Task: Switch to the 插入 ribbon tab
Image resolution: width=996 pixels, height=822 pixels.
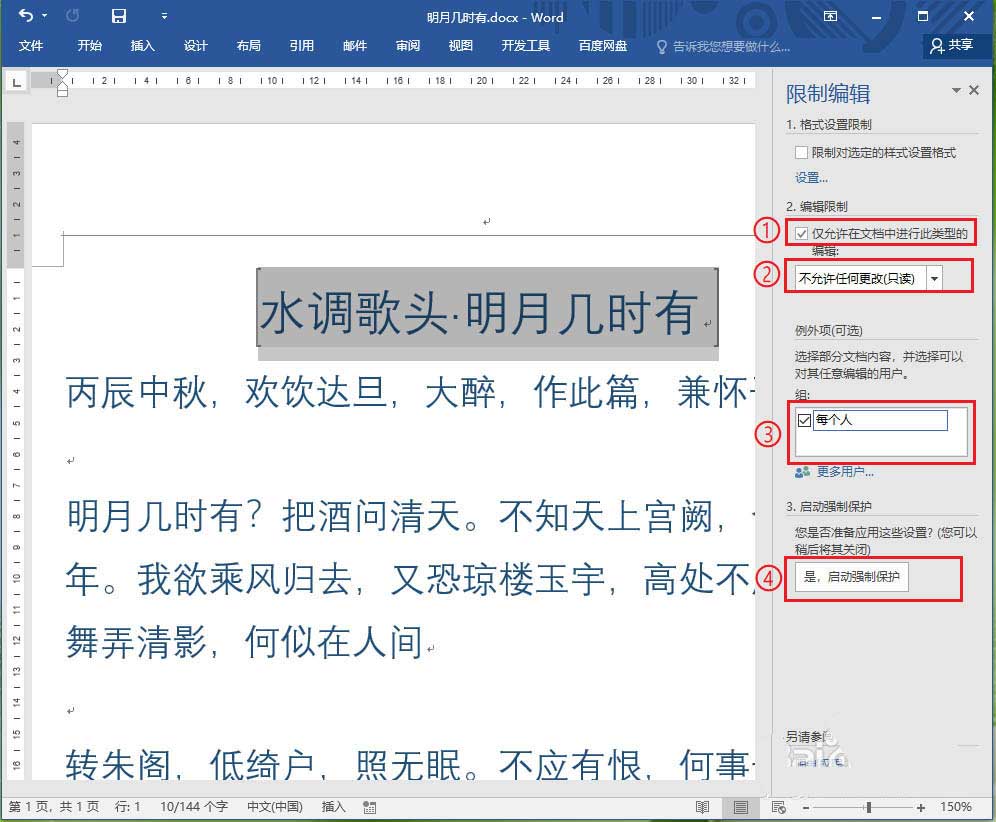Action: [142, 46]
